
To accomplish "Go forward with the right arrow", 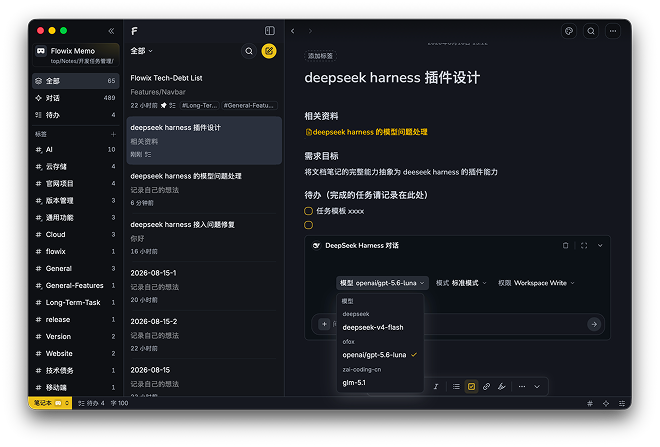I will [x=310, y=31].
